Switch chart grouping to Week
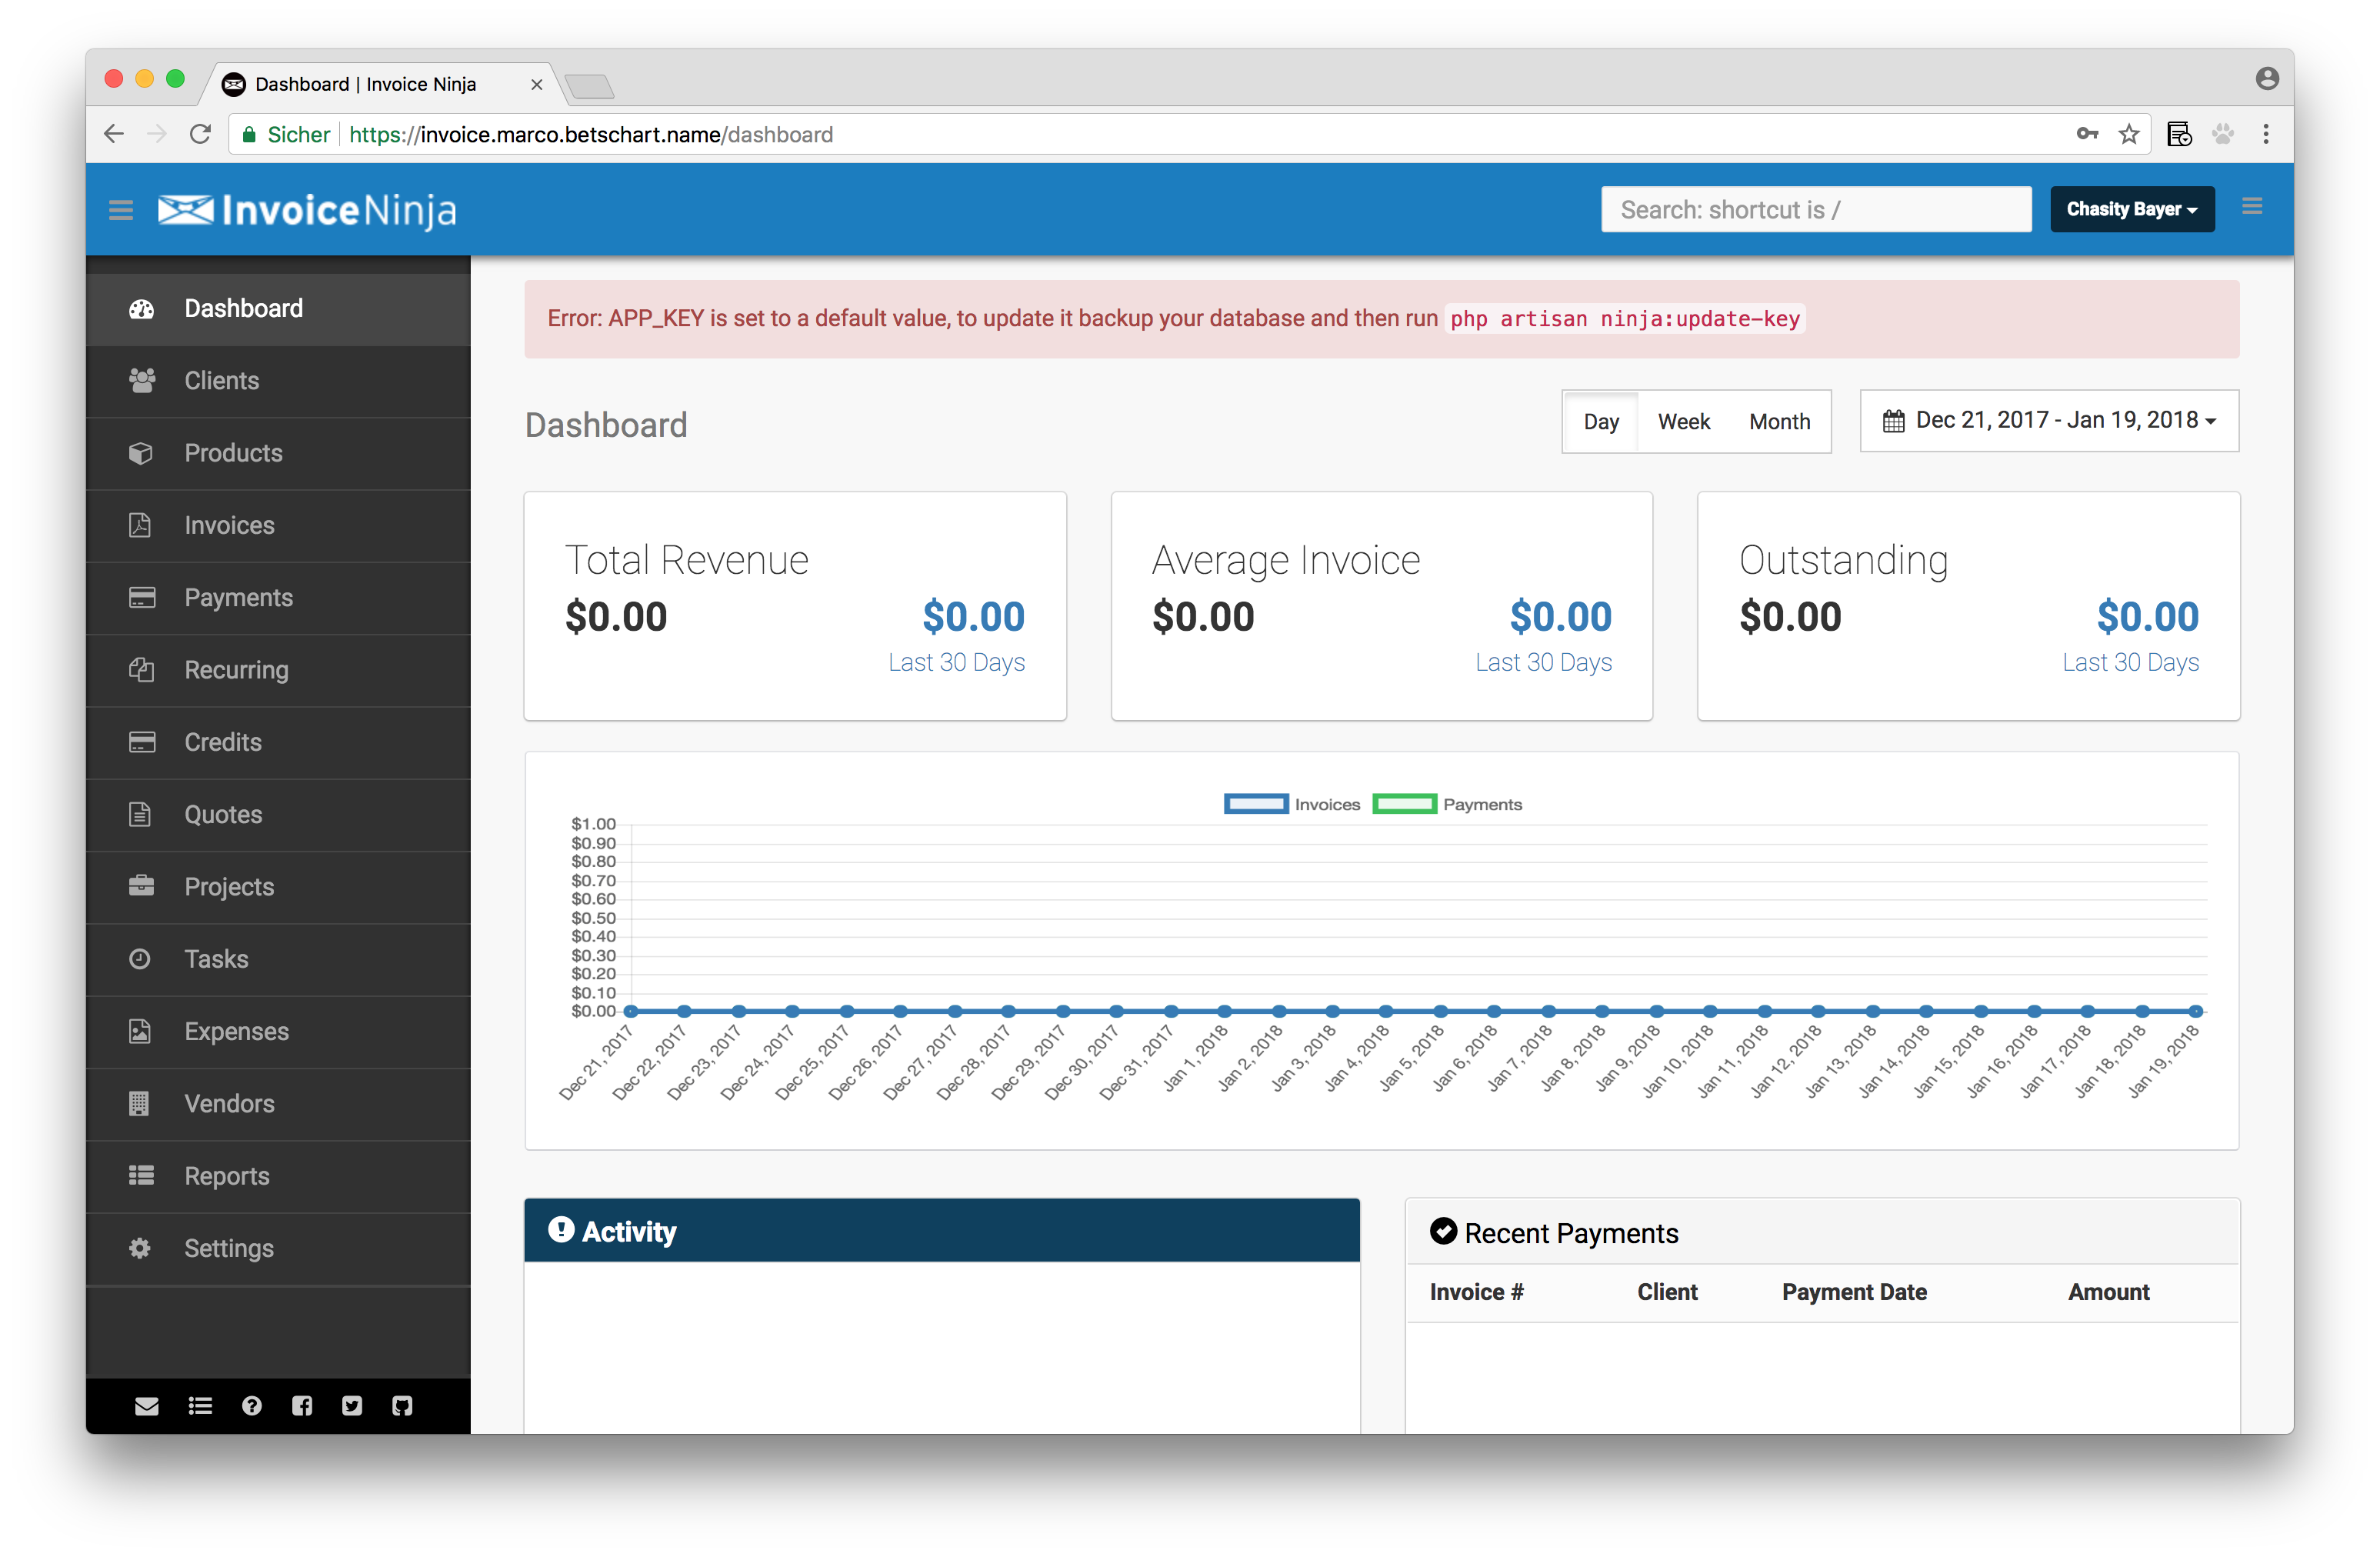This screenshot has height=1557, width=2380. (1683, 422)
